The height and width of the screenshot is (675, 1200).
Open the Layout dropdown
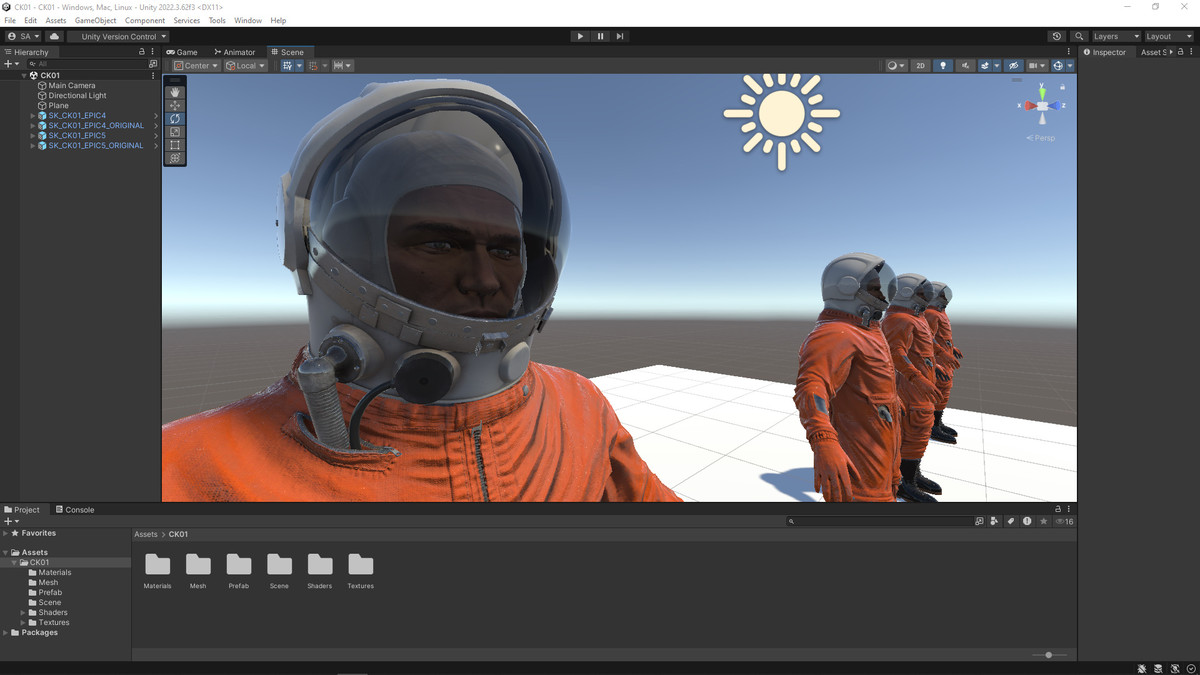coord(1168,36)
